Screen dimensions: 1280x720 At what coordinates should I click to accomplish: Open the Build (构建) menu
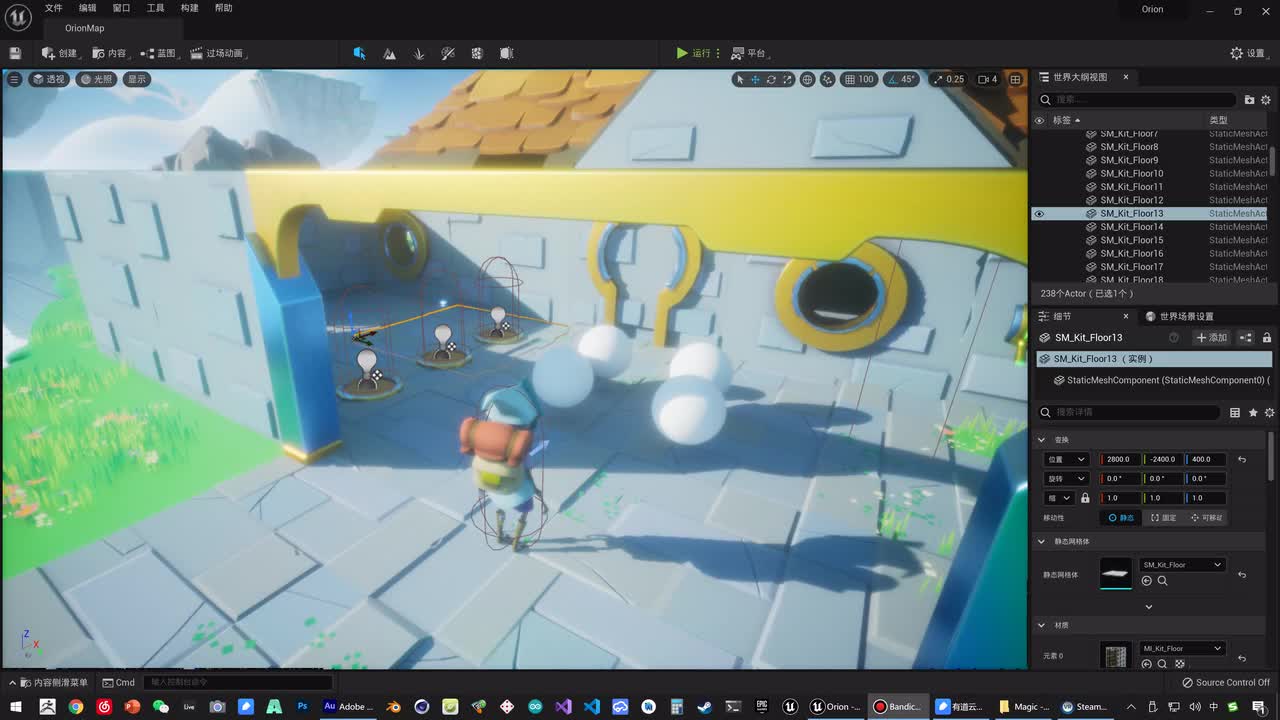[189, 8]
